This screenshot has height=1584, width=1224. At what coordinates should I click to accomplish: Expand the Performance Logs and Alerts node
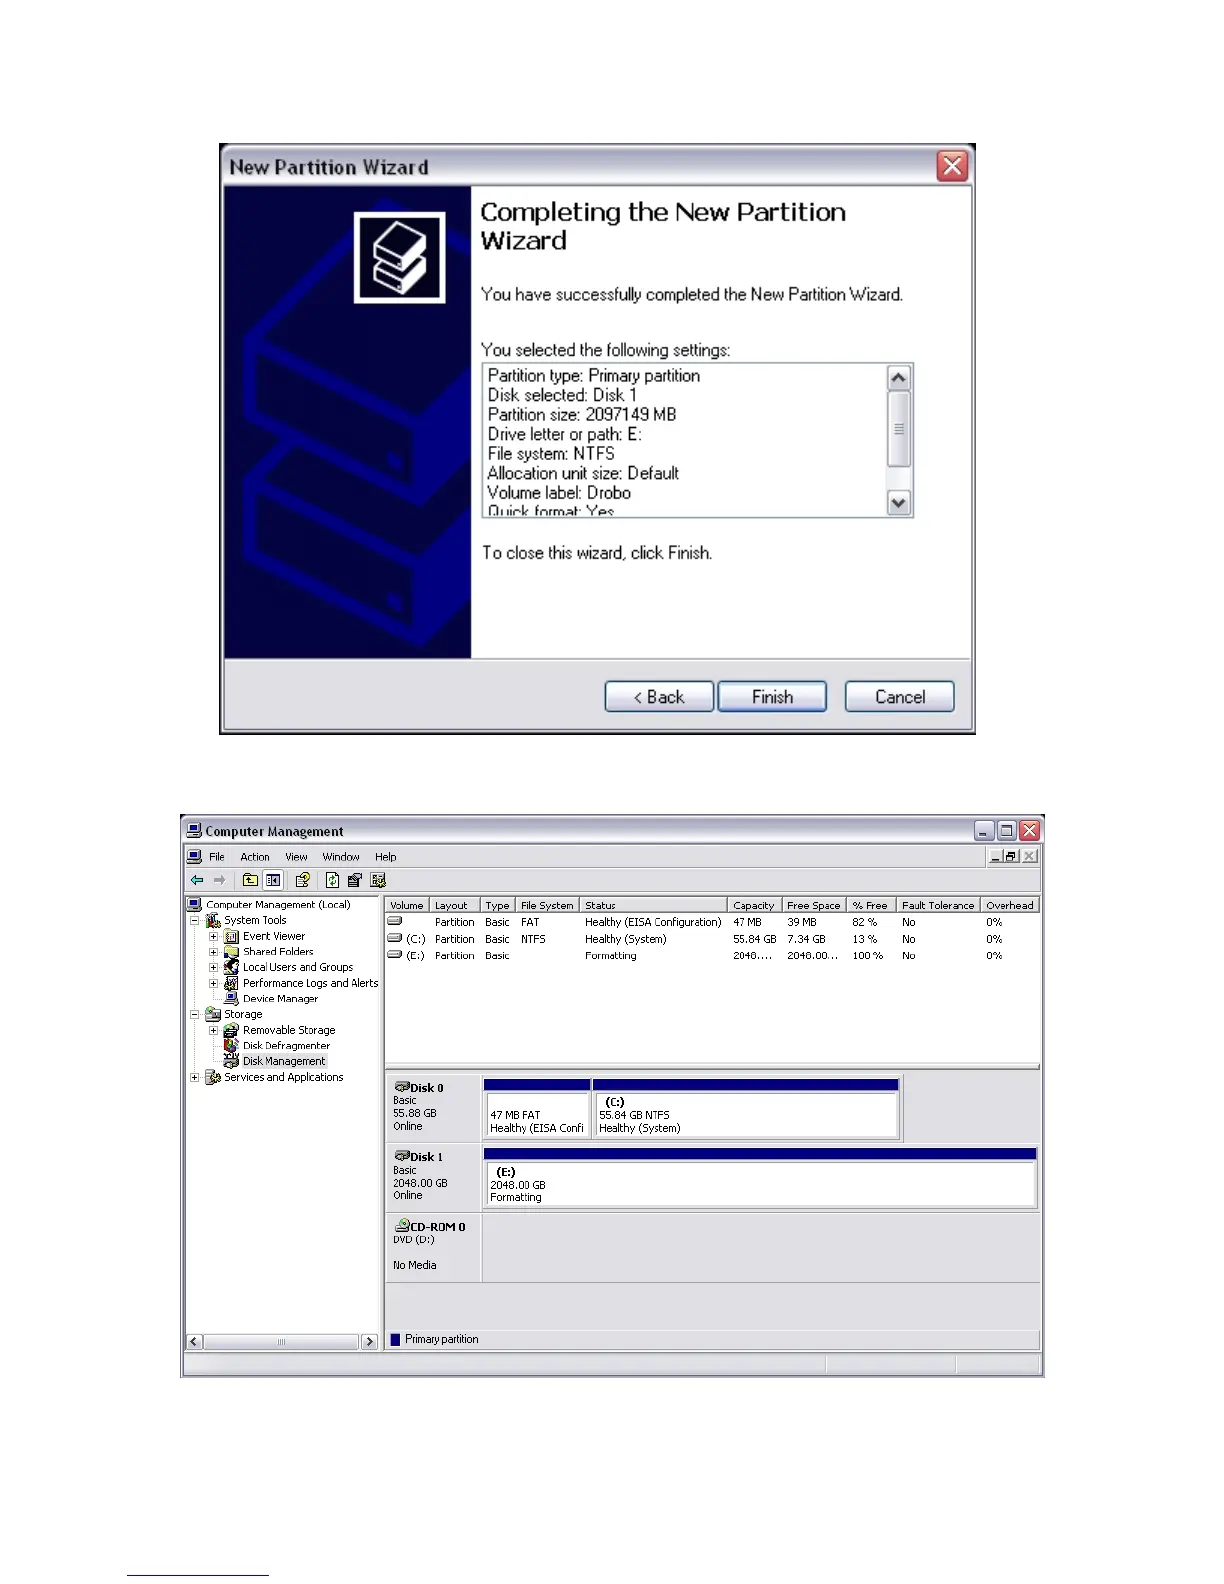(213, 983)
